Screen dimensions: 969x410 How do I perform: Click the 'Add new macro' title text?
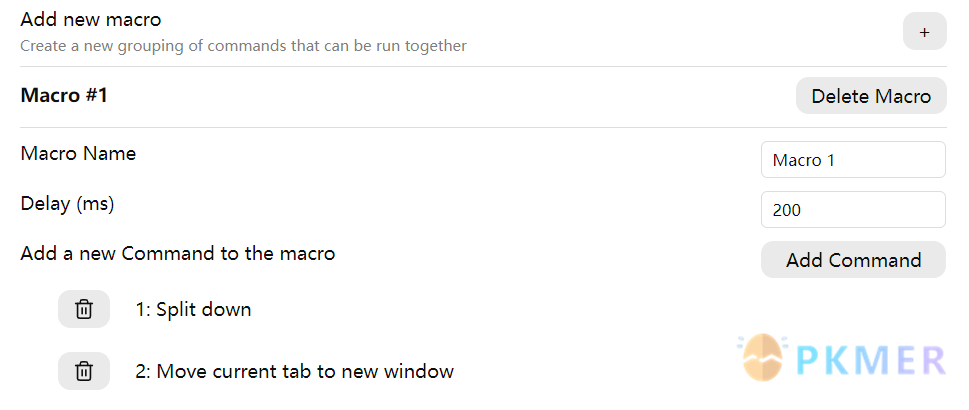[x=91, y=19]
